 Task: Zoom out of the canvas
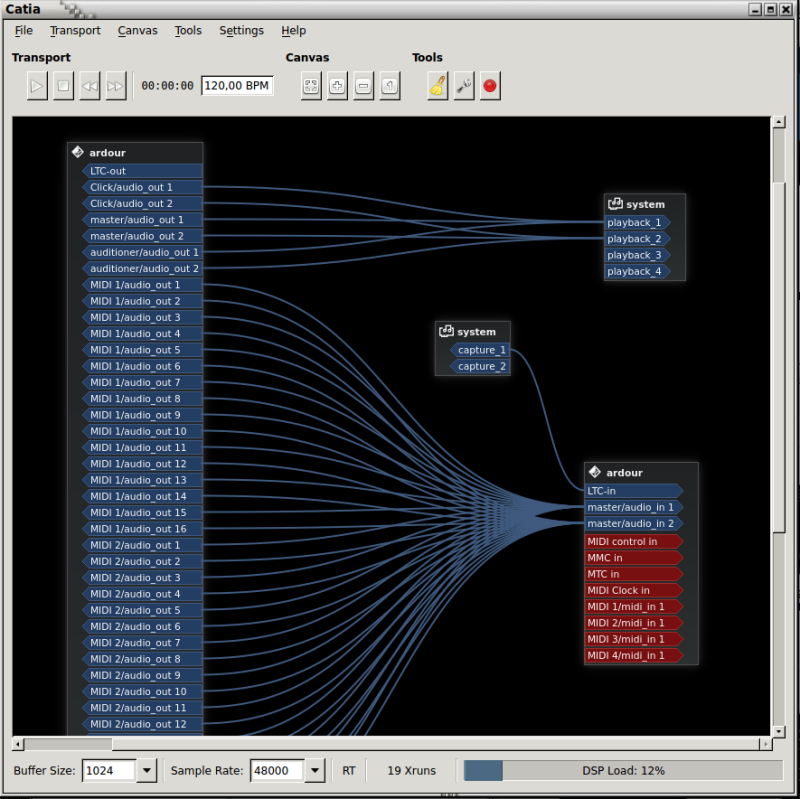[363, 86]
